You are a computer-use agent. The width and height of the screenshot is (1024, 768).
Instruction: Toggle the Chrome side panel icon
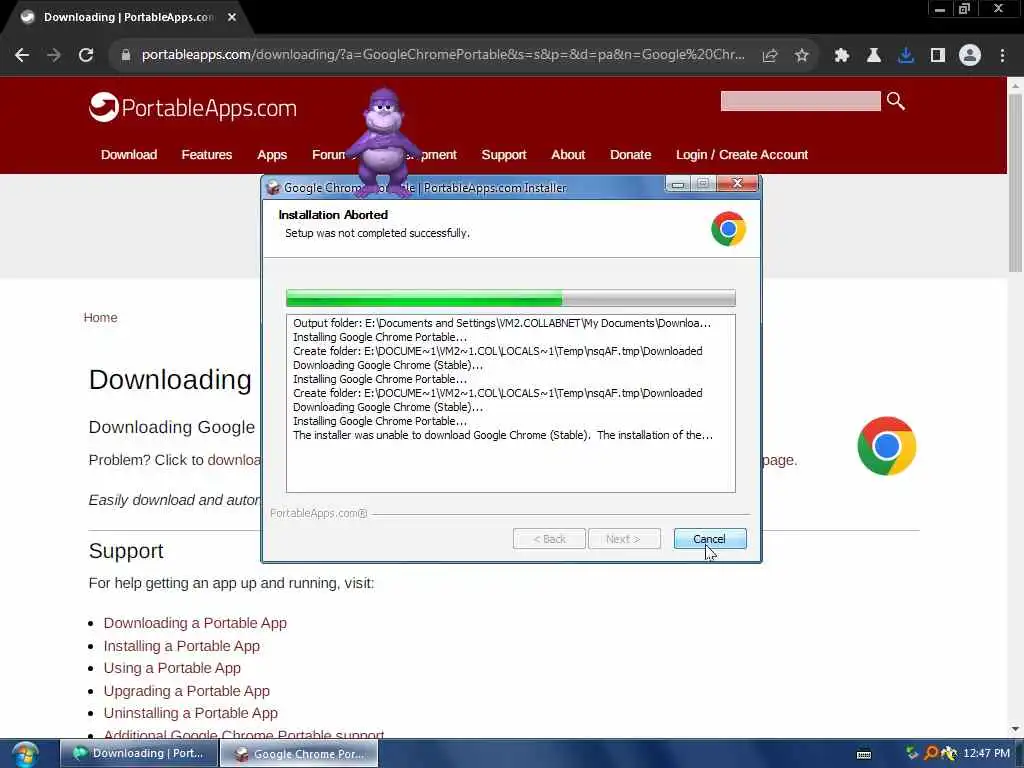coord(938,56)
